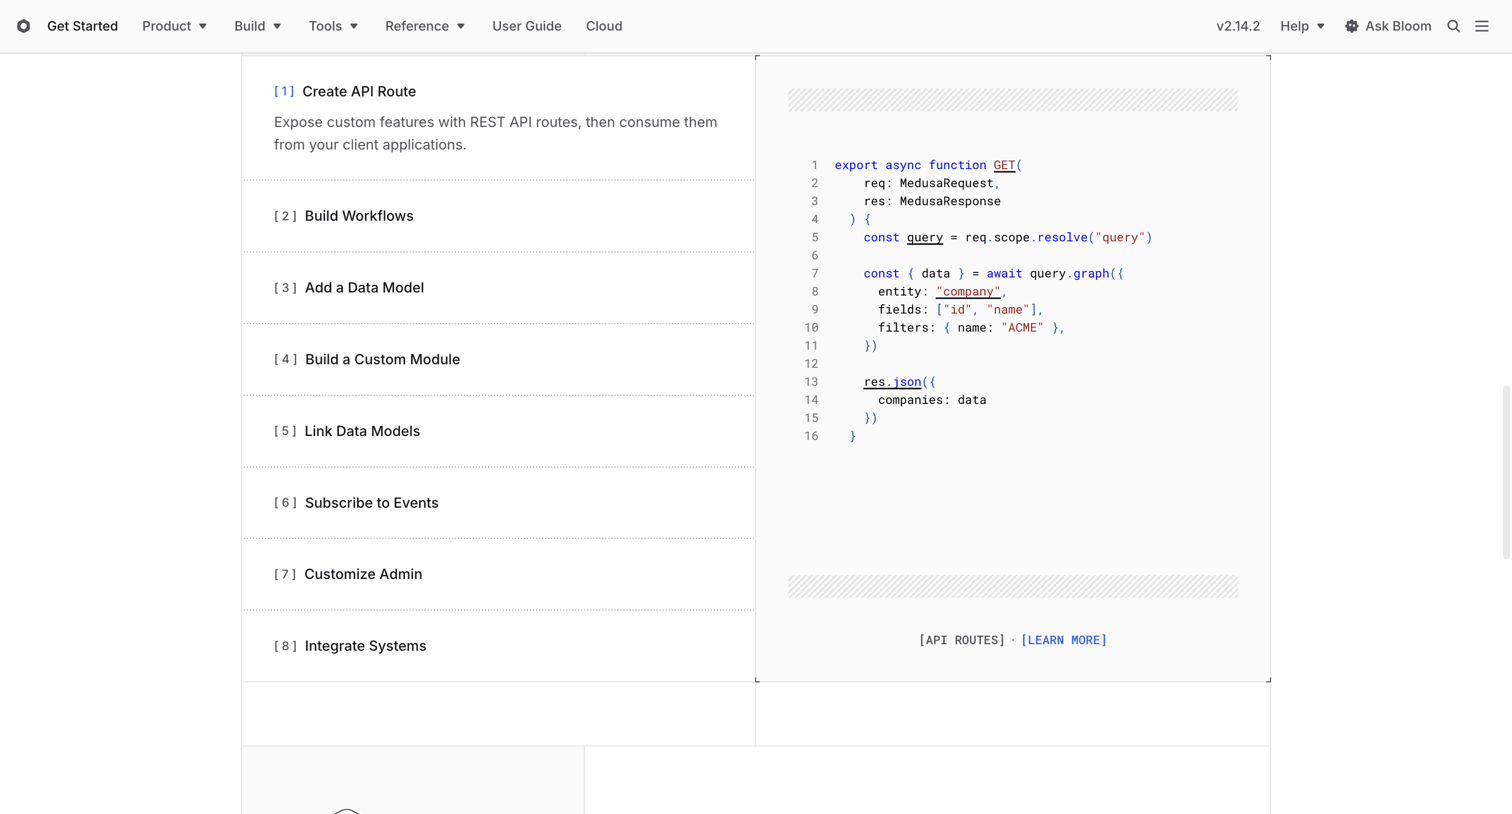This screenshot has height=814, width=1512.
Task: Open the search icon
Action: point(1454,26)
